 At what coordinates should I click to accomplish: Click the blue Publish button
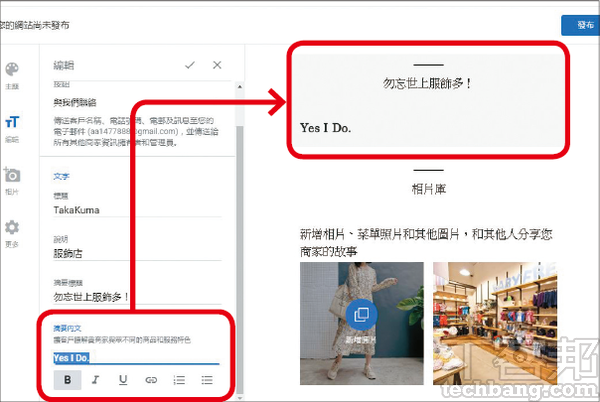(580, 25)
